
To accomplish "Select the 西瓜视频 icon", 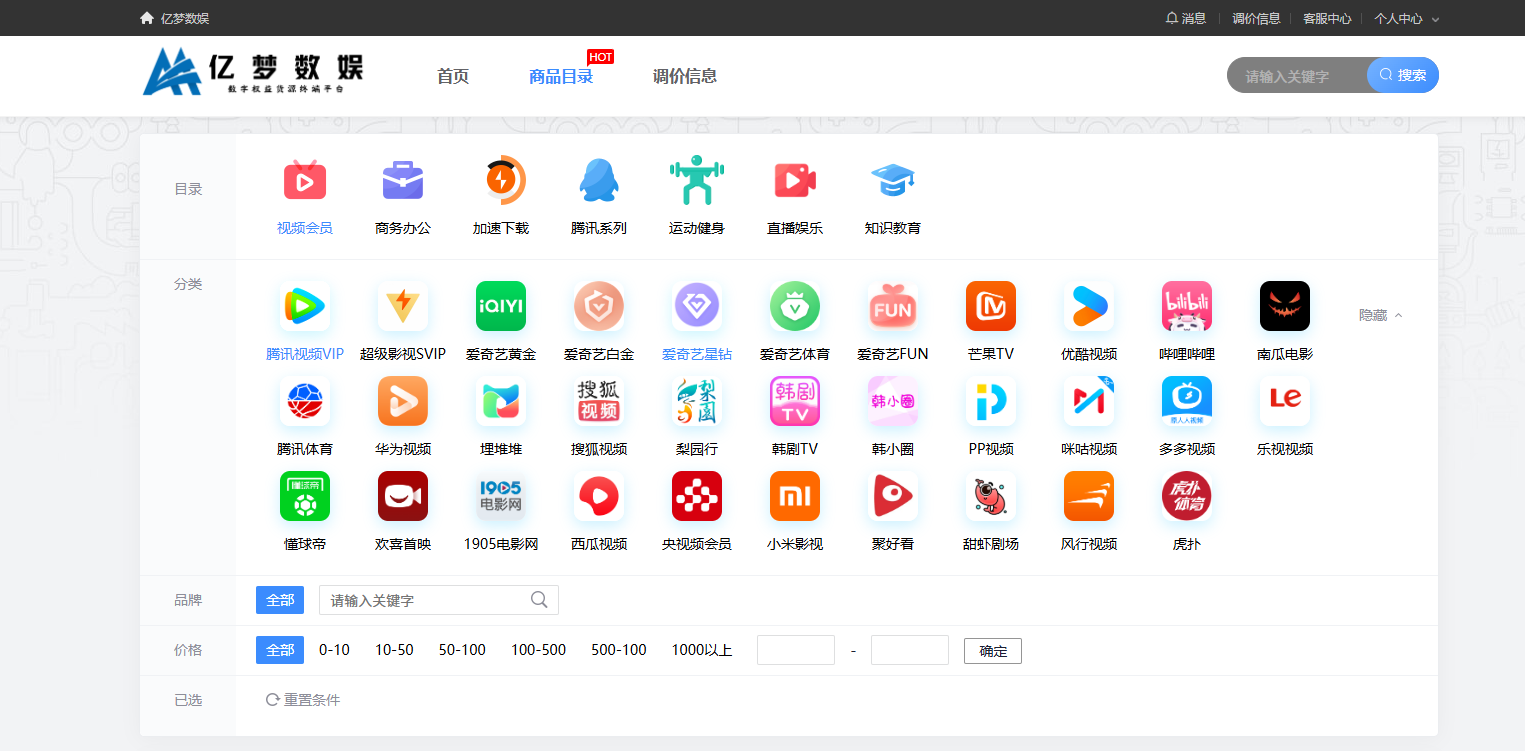I will [599, 496].
